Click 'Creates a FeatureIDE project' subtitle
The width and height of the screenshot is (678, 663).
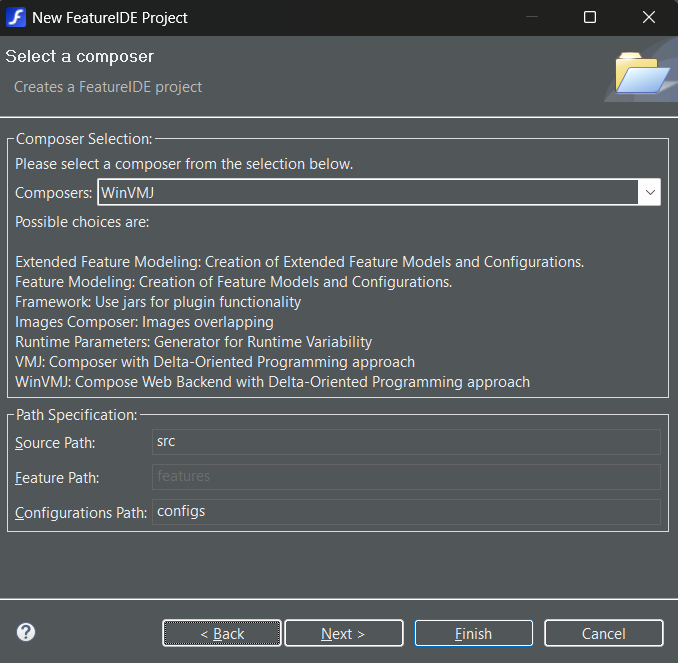[108, 87]
